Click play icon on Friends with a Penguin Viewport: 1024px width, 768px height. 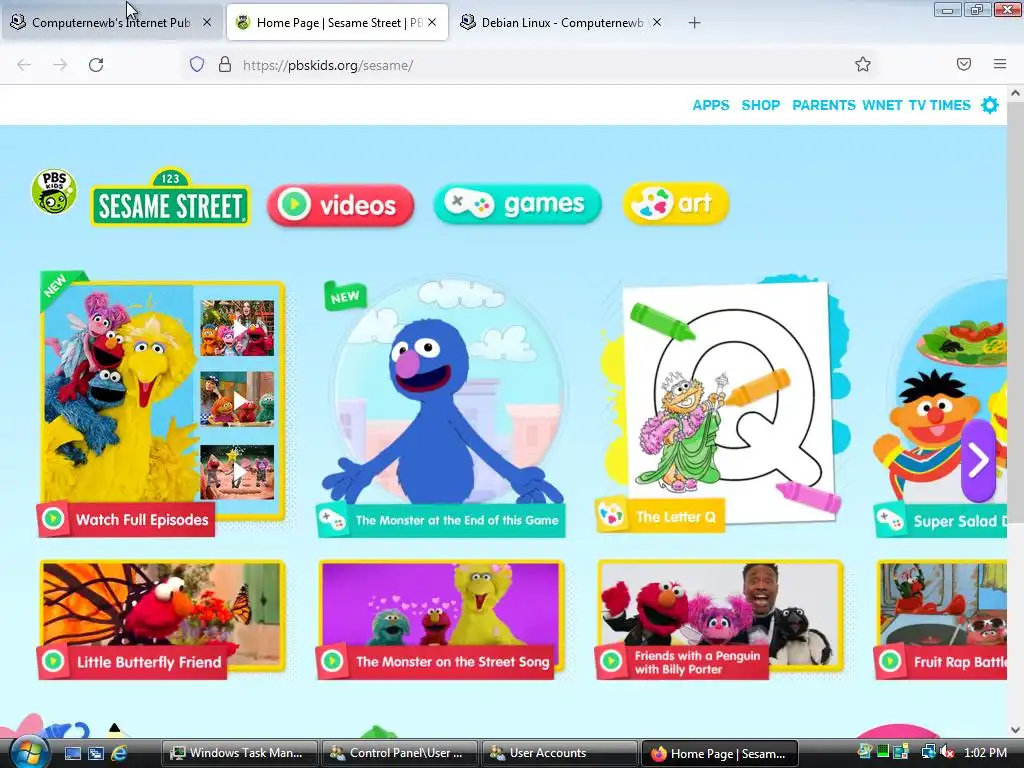point(612,662)
